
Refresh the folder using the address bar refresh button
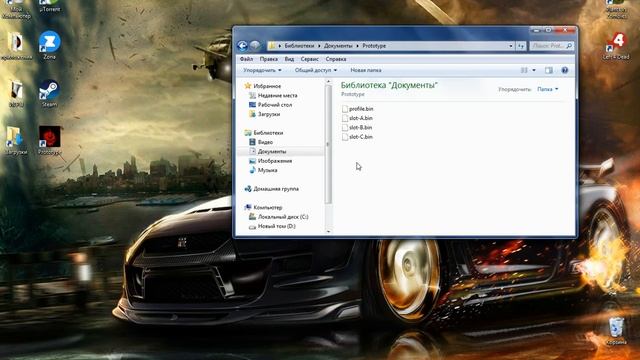521,46
